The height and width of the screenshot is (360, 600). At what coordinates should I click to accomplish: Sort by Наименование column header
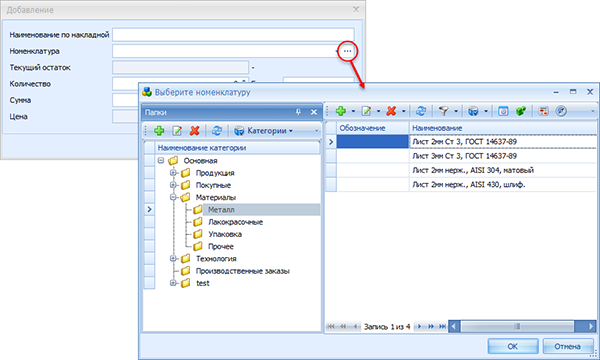click(503, 128)
